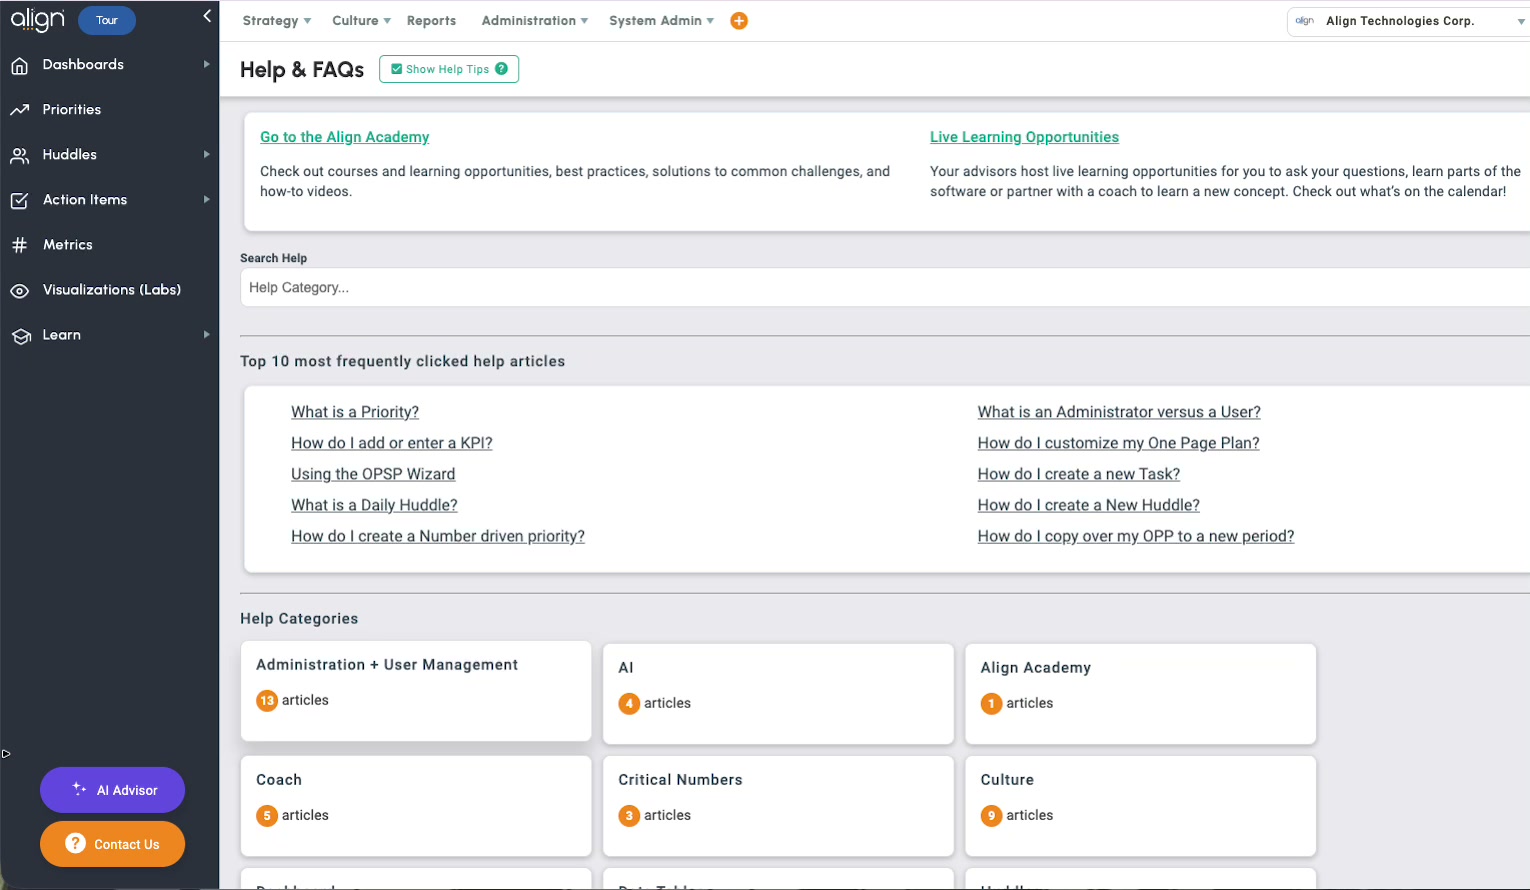Open the Culture dropdown menu
Viewport: 1530px width, 890px height.
pos(361,21)
